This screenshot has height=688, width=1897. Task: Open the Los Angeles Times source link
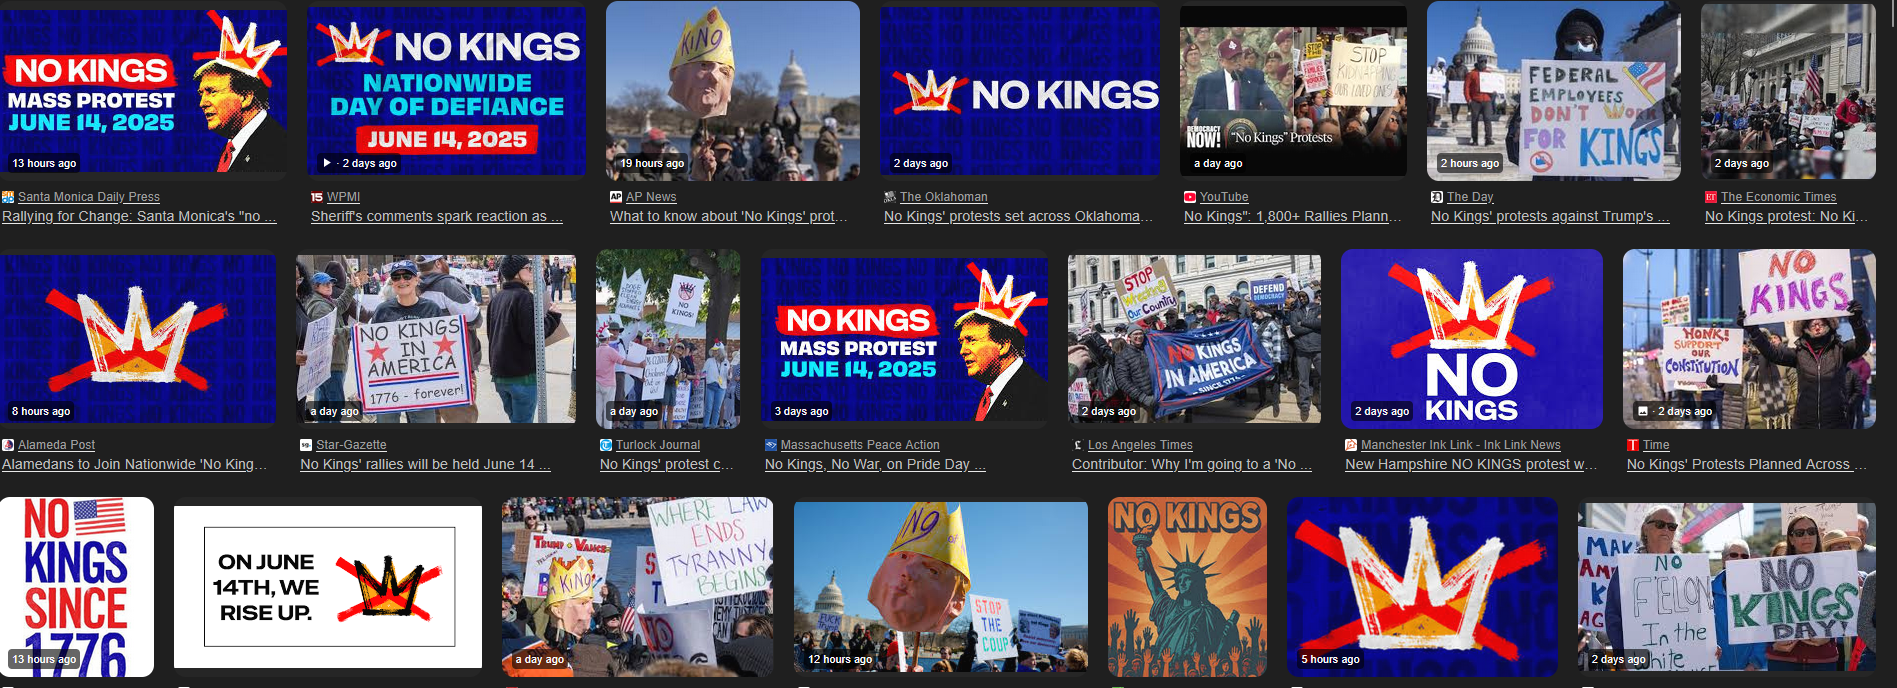pyautogui.click(x=1140, y=445)
